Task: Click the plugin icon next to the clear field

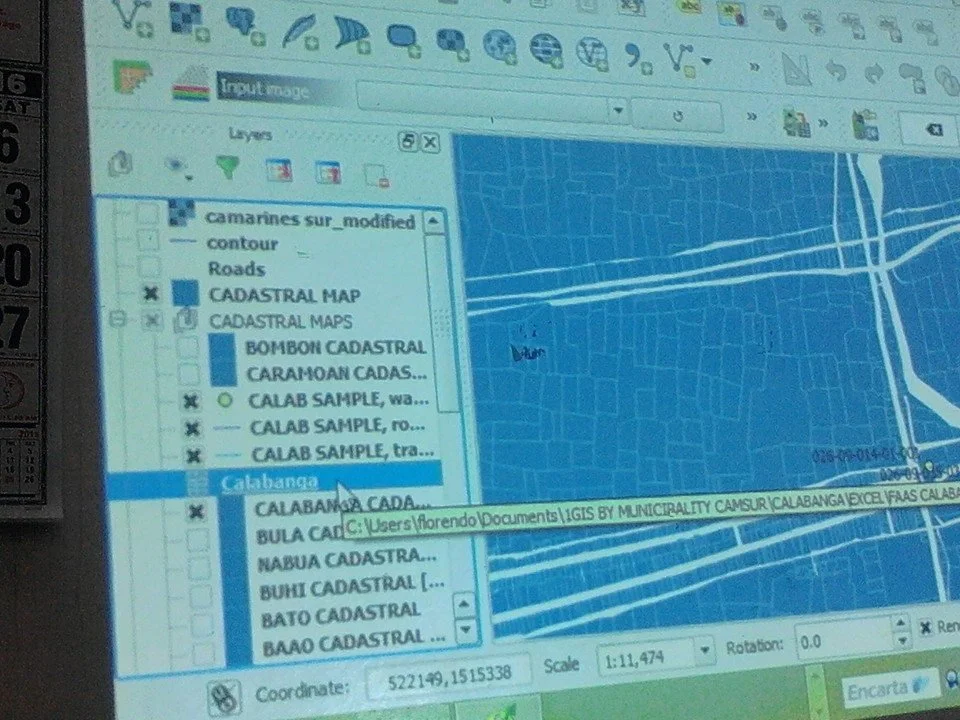Action: tap(866, 126)
